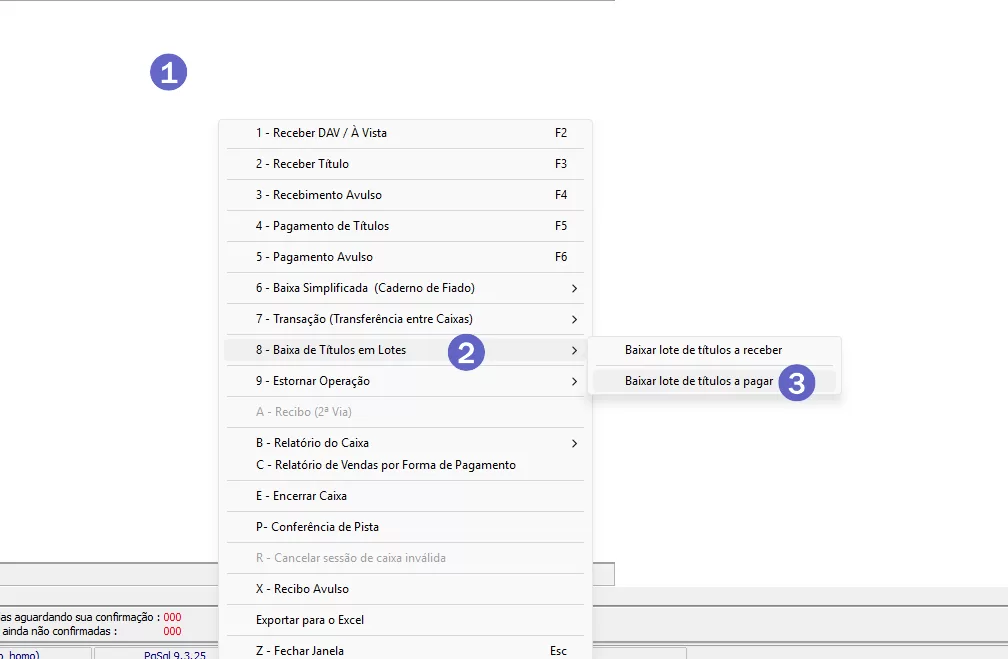Pick Baixar lote de títulos a receber

[703, 350]
